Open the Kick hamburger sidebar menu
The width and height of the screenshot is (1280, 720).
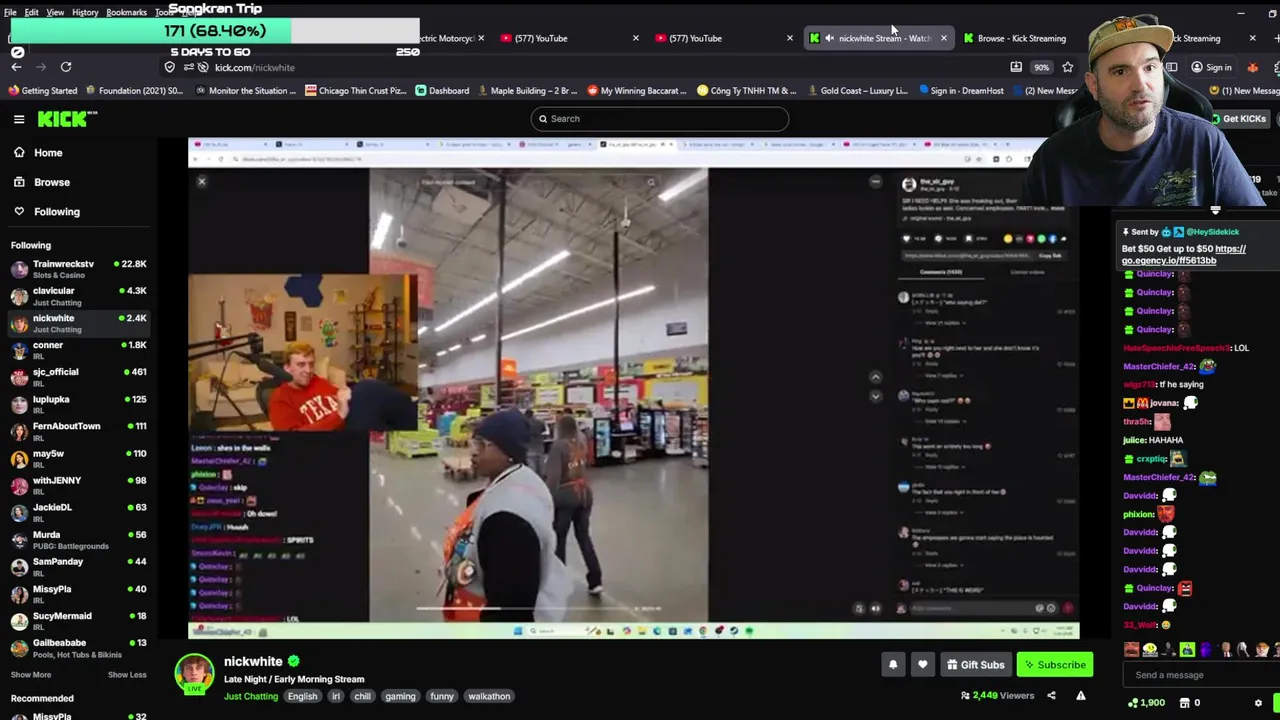tap(19, 119)
